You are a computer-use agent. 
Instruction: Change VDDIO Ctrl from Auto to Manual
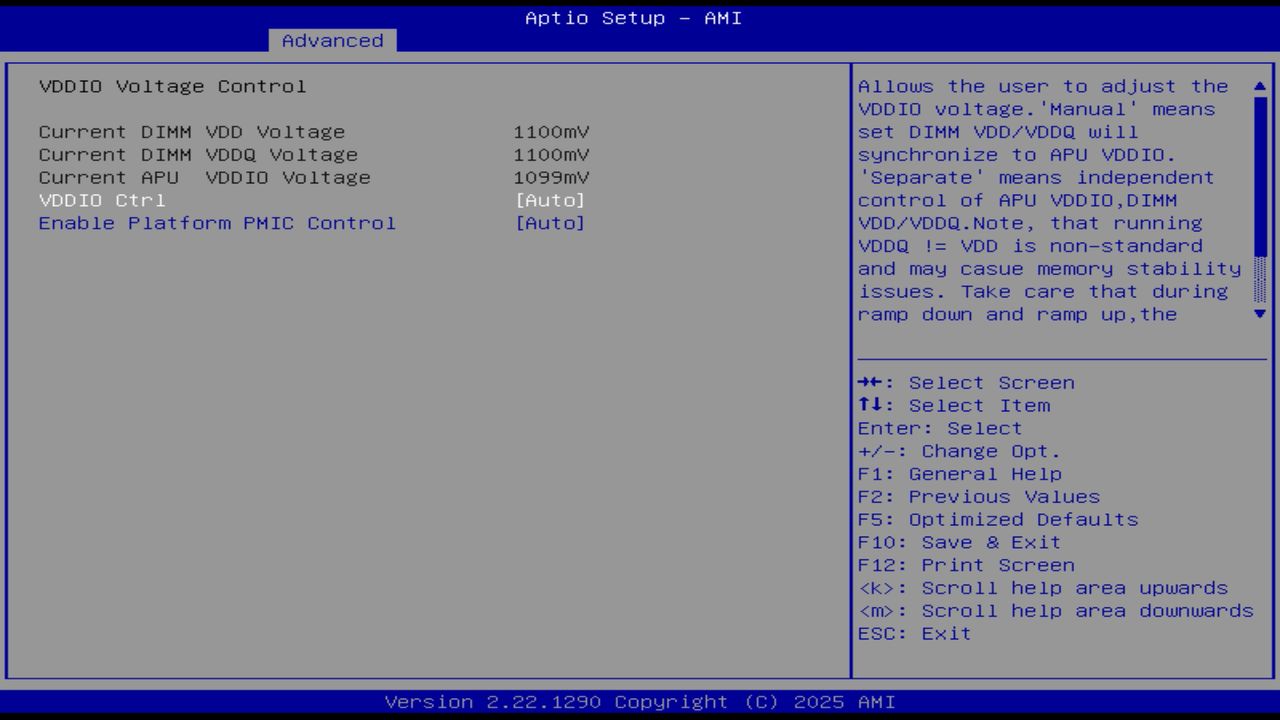551,200
